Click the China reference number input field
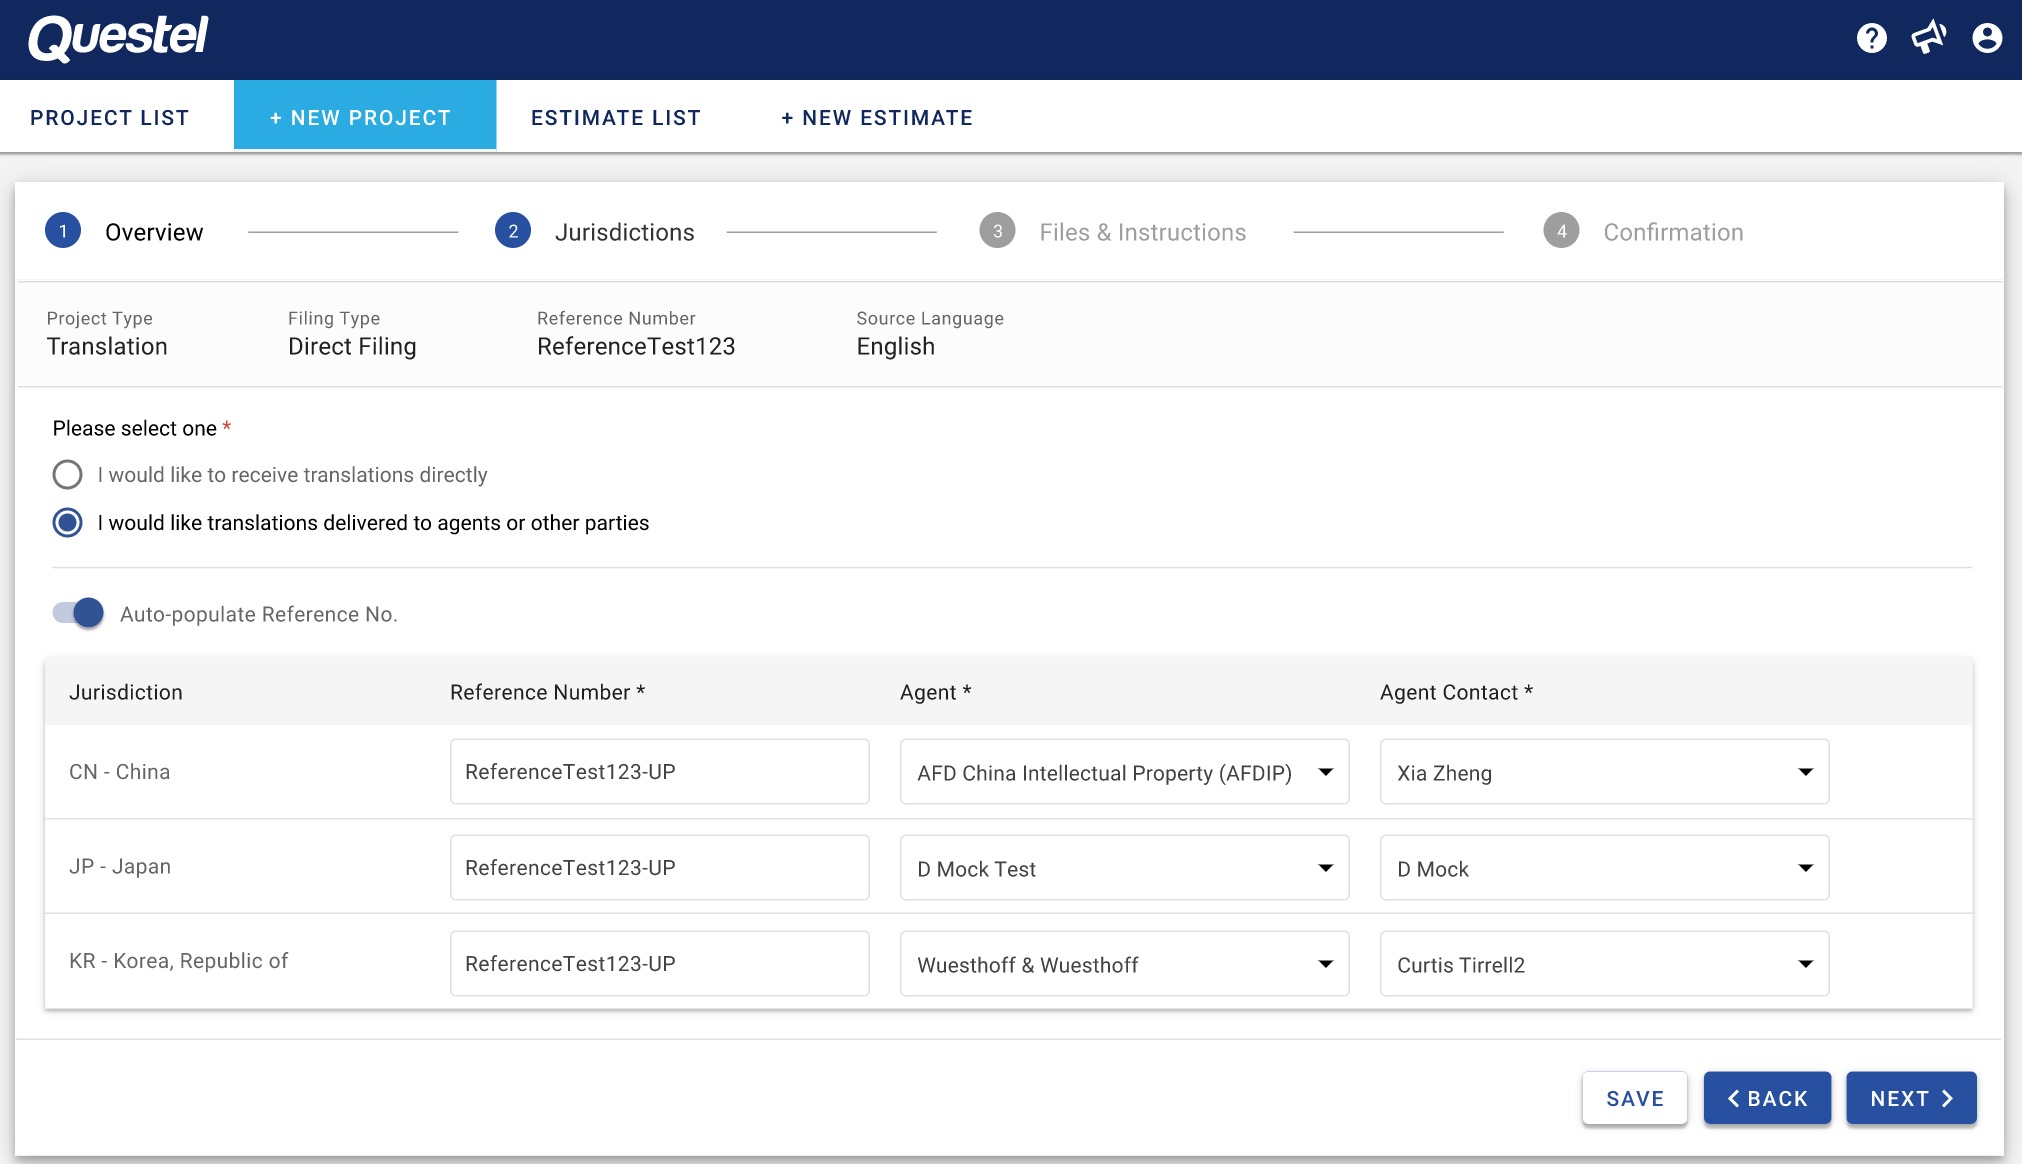This screenshot has width=2022, height=1164. (x=659, y=772)
